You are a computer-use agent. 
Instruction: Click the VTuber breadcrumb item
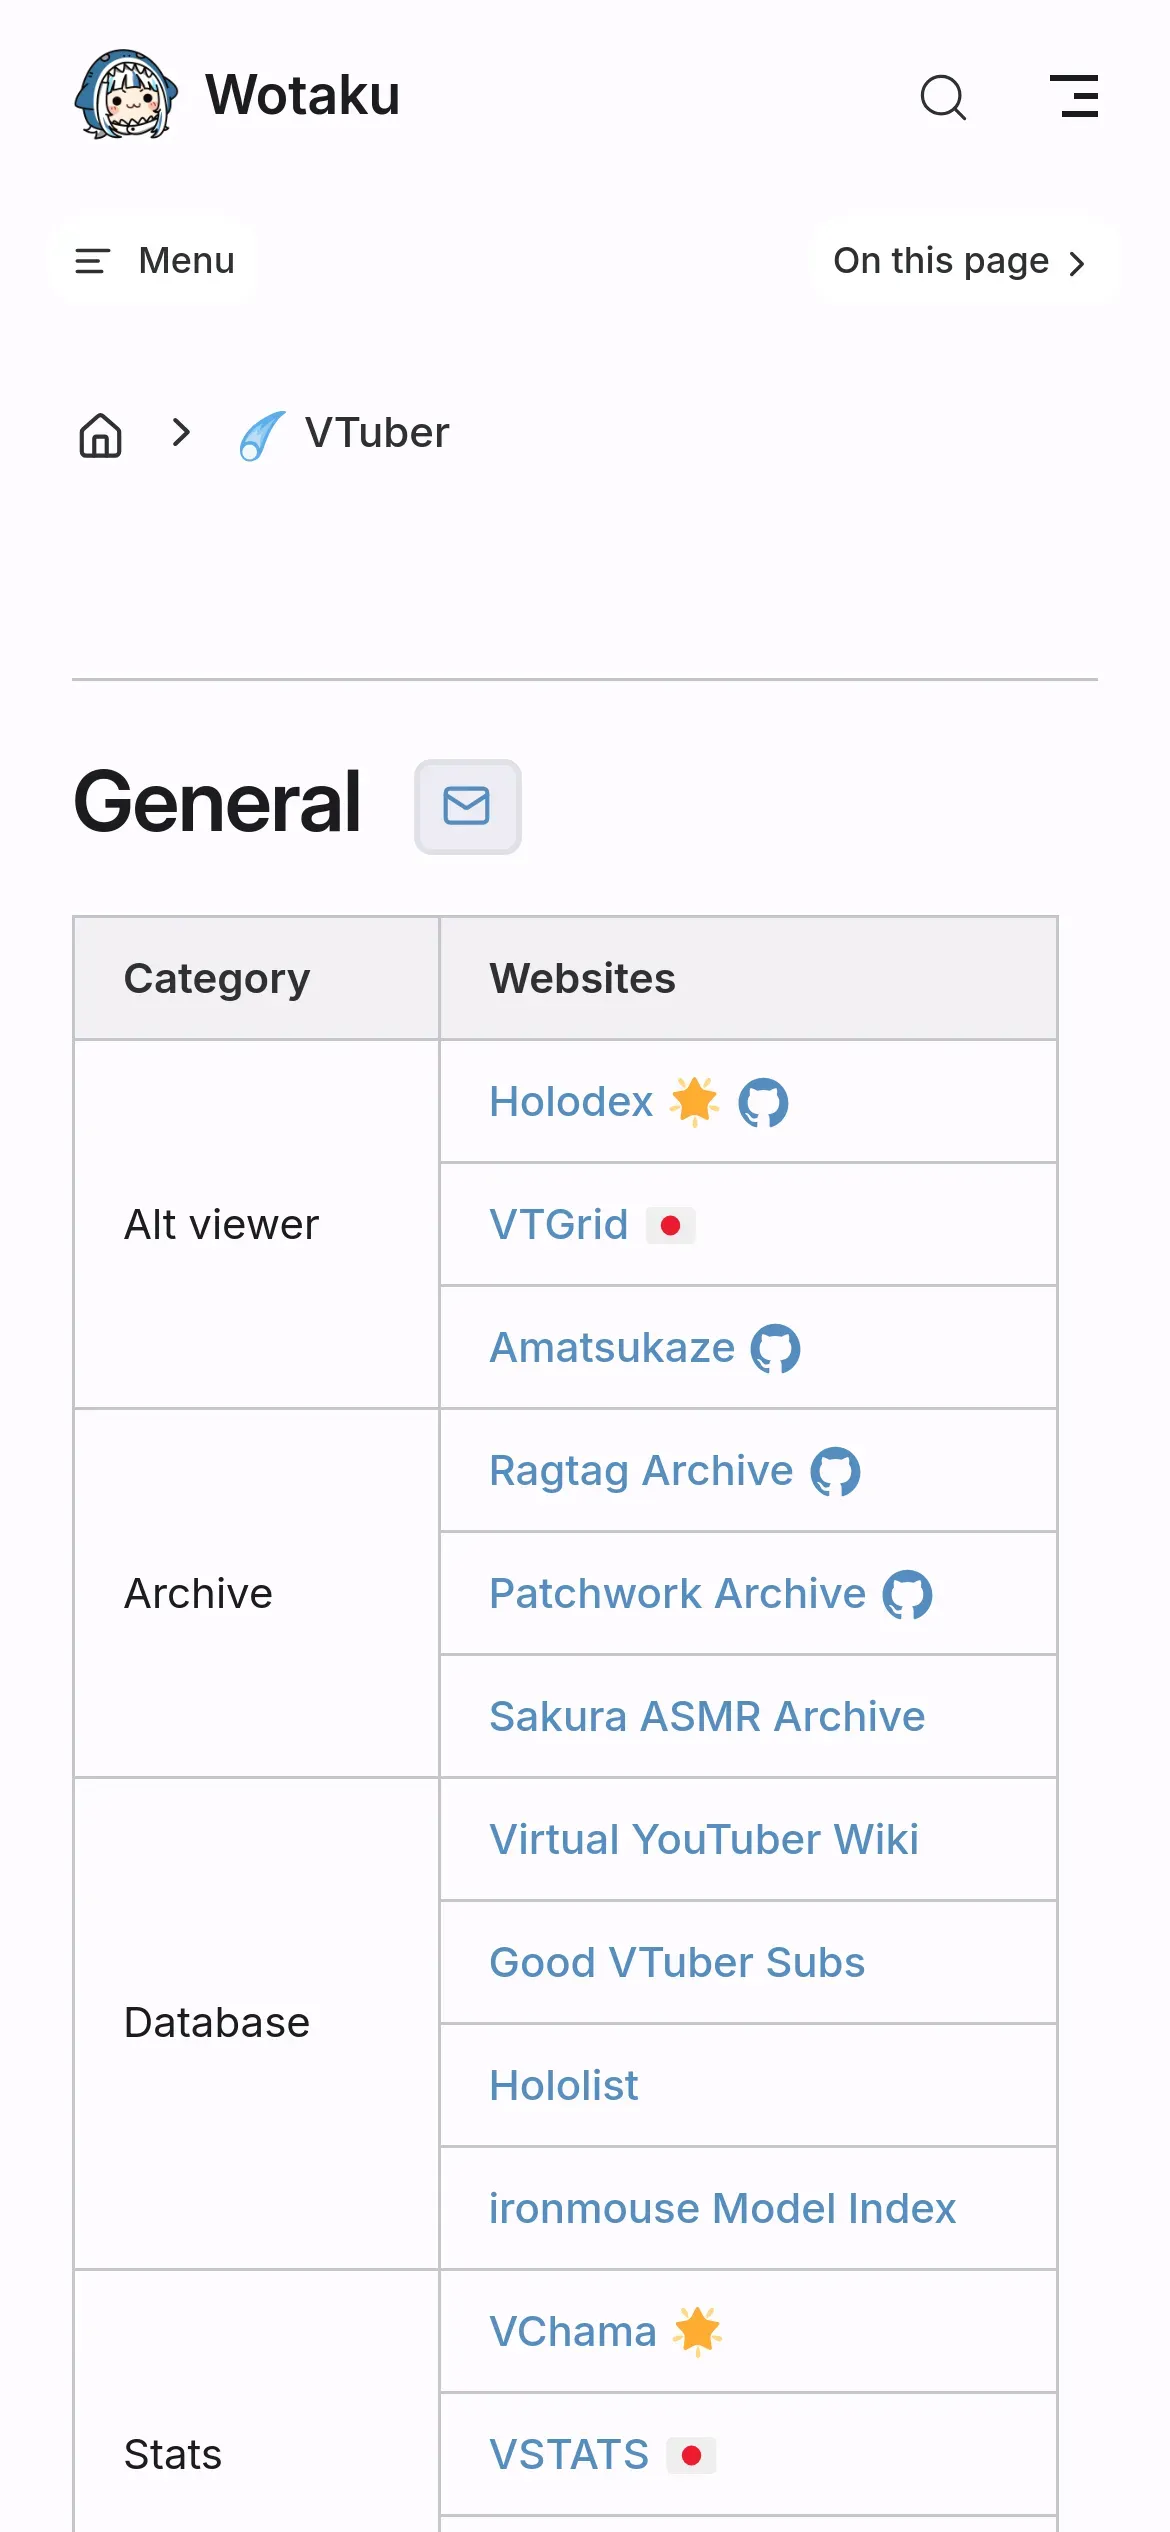click(x=376, y=434)
